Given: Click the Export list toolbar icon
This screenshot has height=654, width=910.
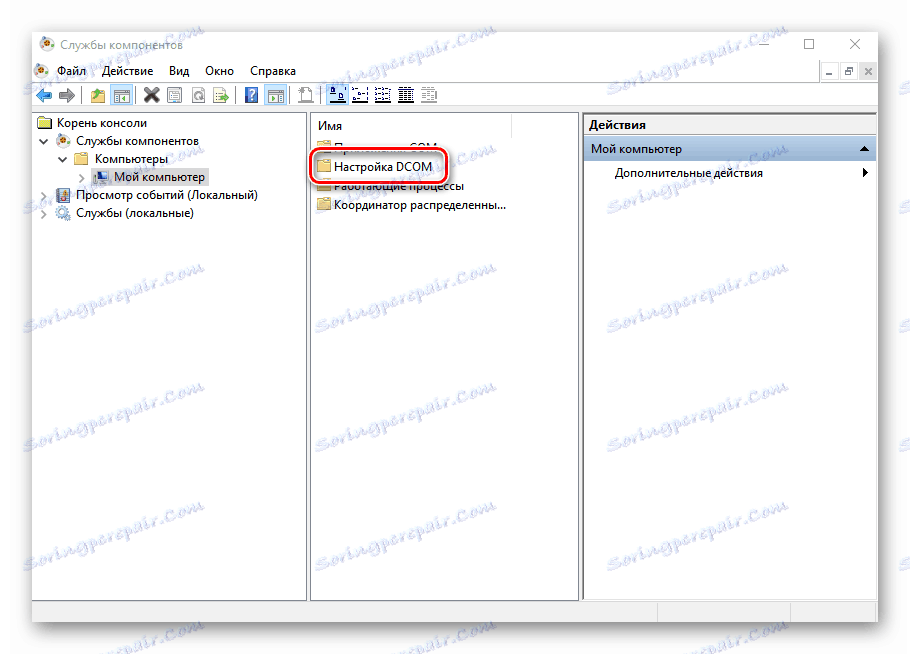Looking at the screenshot, I should tap(221, 95).
